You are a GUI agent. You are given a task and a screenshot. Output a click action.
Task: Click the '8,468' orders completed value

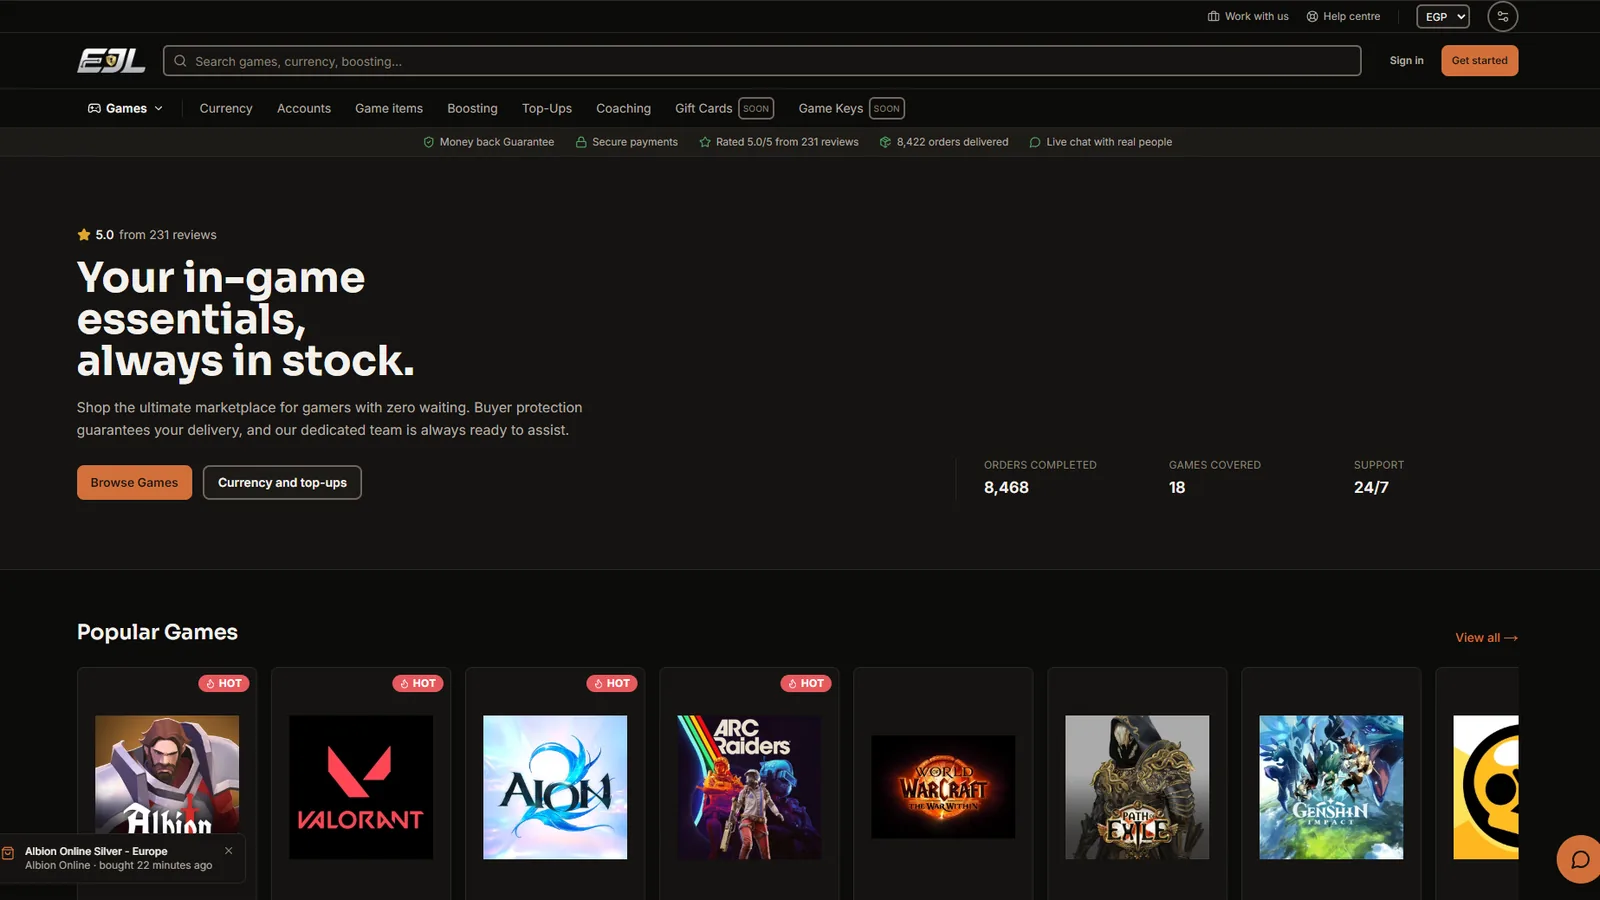pos(1006,488)
